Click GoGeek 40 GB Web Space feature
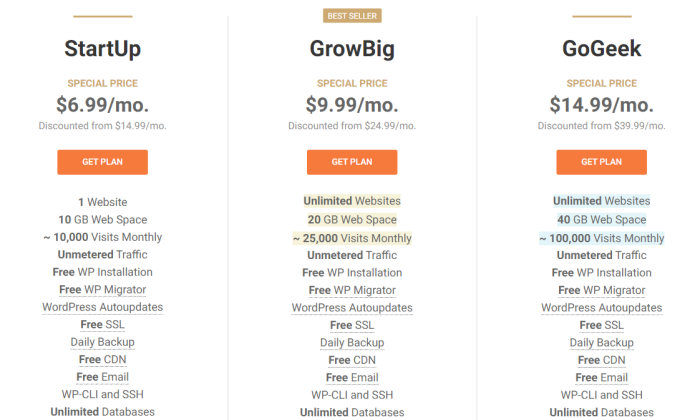This screenshot has width=700, height=420. click(x=602, y=220)
